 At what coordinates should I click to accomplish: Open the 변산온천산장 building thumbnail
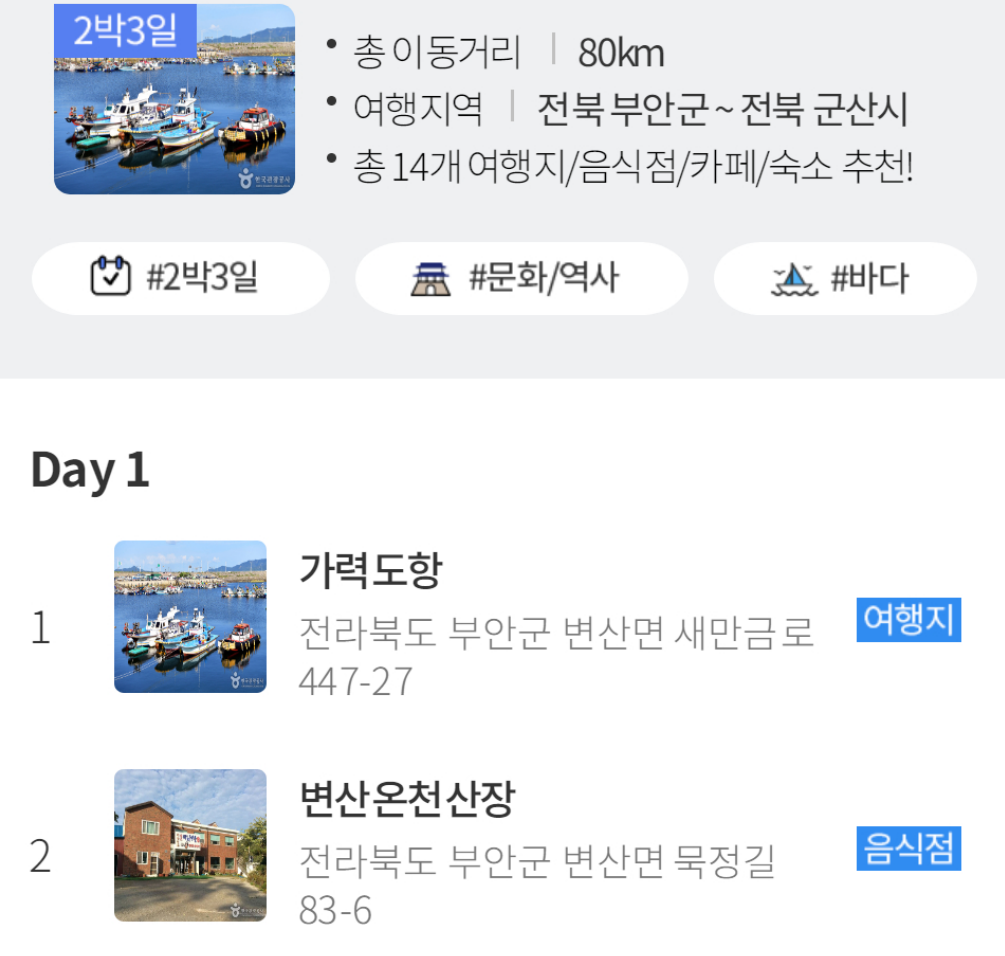pos(190,845)
